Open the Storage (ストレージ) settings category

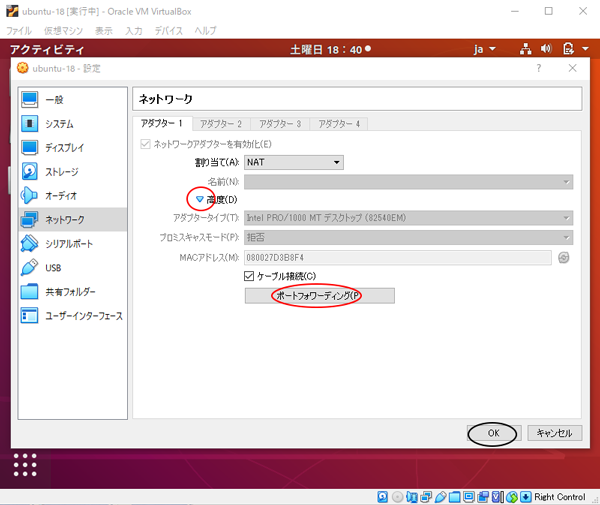click(72, 172)
